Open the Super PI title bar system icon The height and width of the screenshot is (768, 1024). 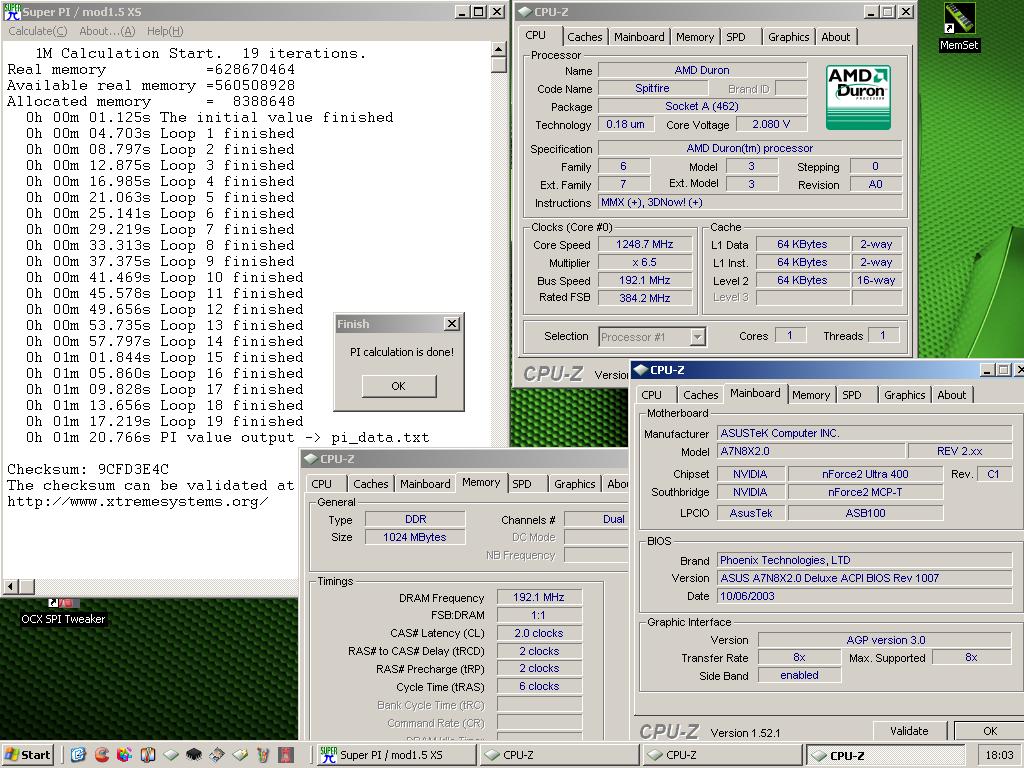click(x=12, y=12)
